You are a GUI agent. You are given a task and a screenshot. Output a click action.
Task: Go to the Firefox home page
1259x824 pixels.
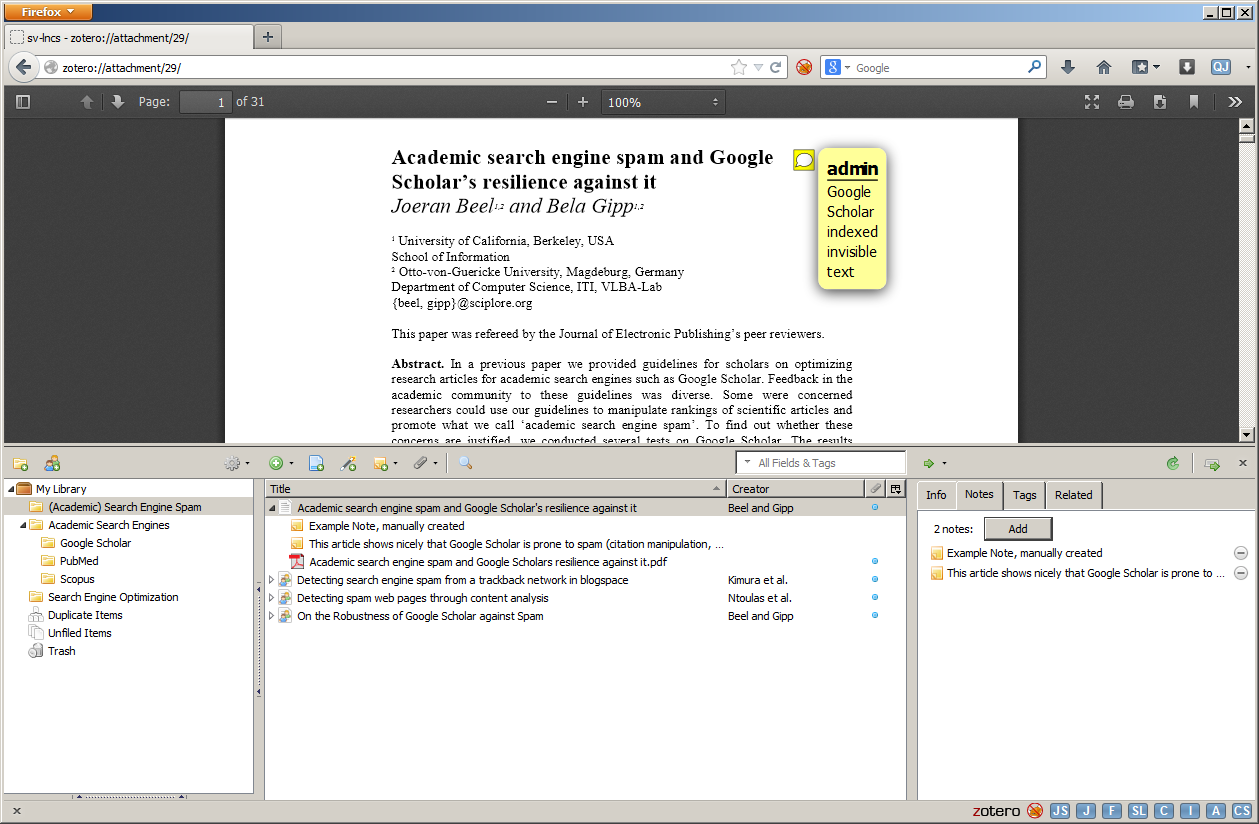point(1104,67)
